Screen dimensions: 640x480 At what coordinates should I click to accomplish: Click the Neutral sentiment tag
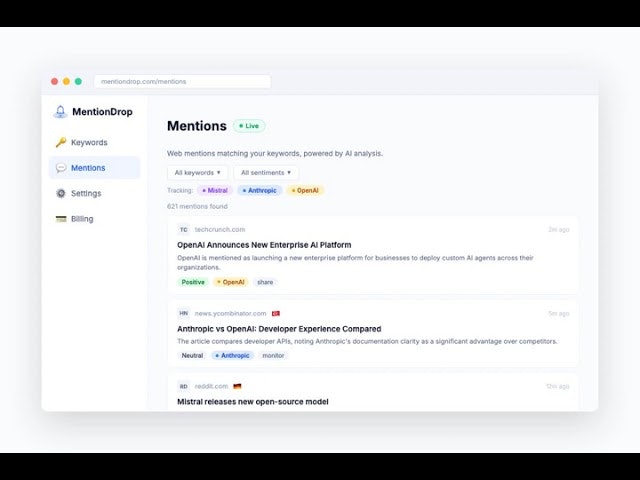[x=192, y=356]
